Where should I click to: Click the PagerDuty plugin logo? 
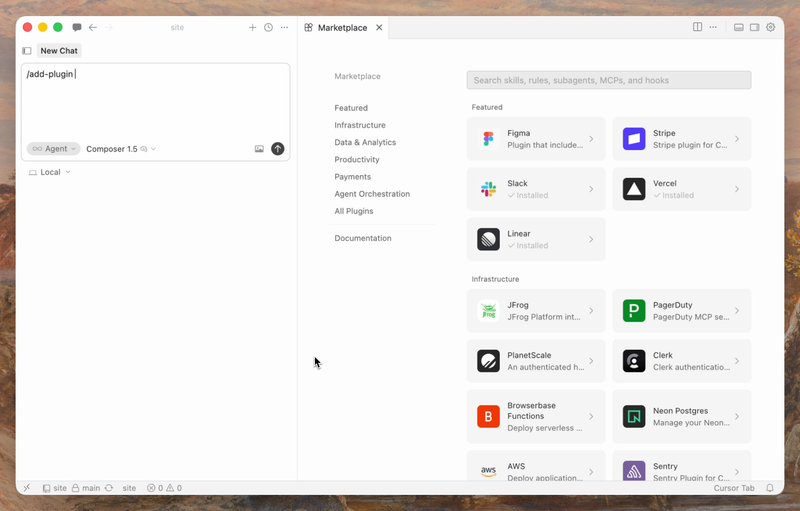pyautogui.click(x=634, y=311)
